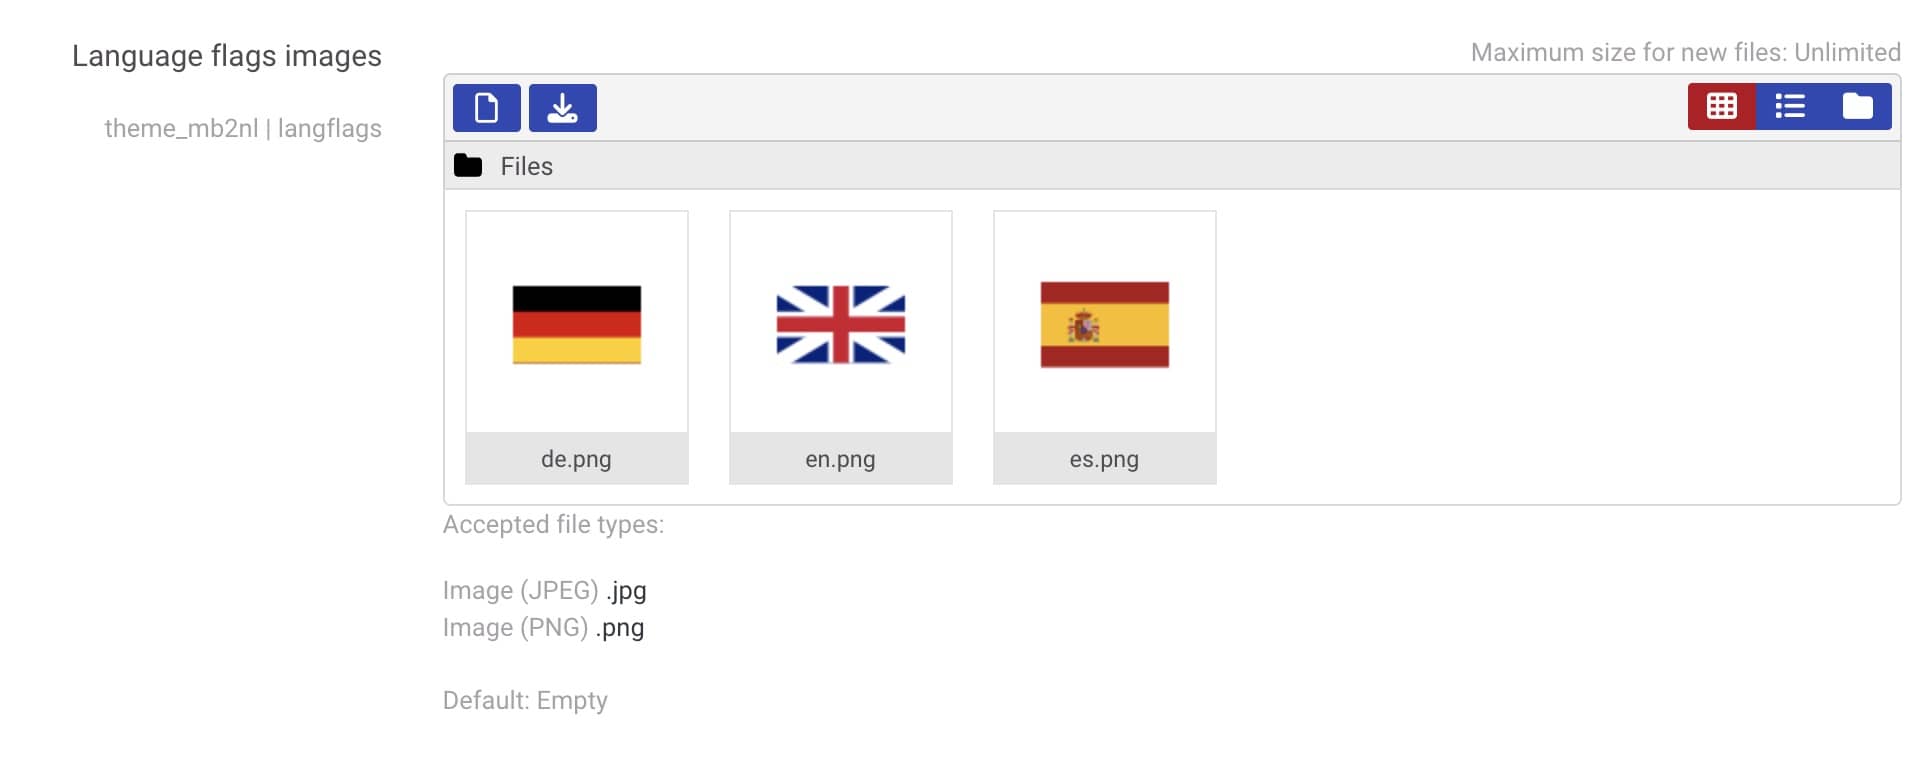The image size is (1922, 758).
Task: Click the Default: Empty text
Action: point(525,701)
